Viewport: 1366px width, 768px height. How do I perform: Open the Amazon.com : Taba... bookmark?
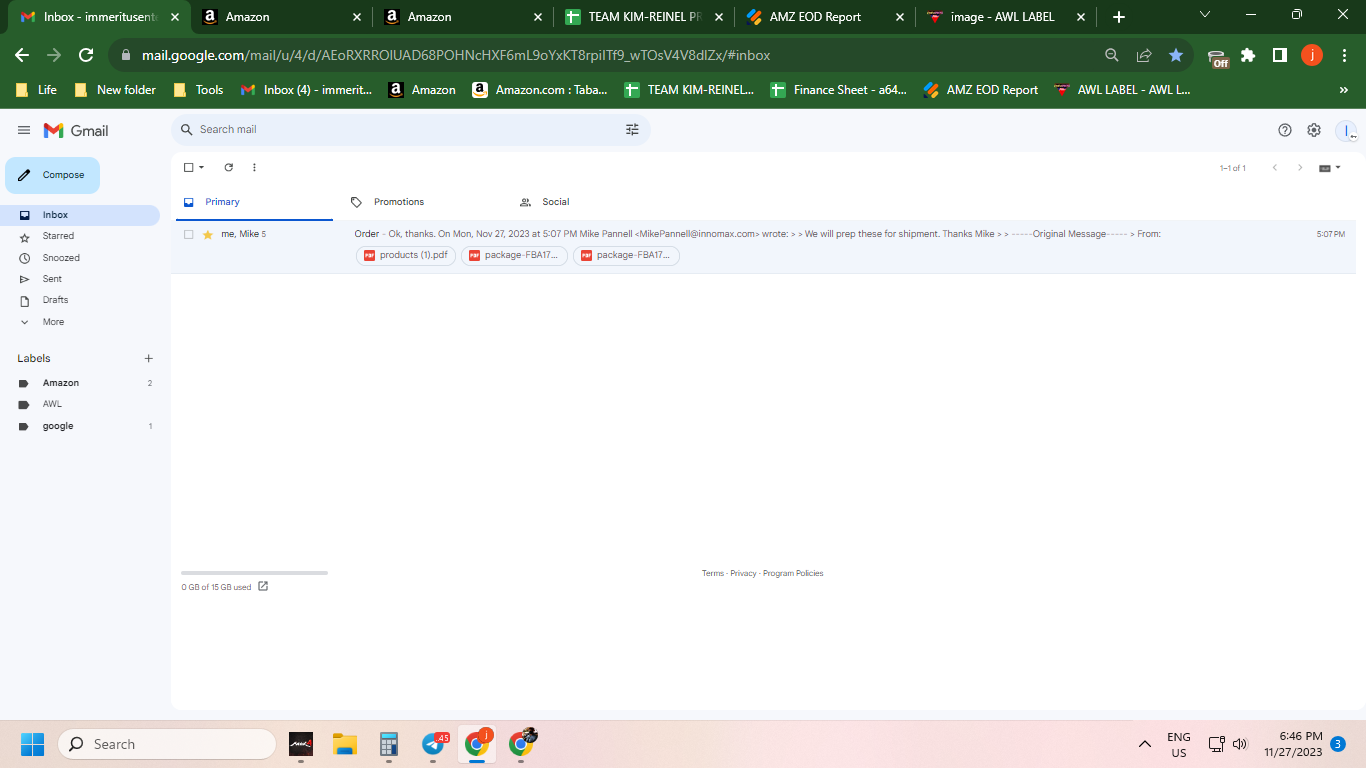click(x=540, y=90)
